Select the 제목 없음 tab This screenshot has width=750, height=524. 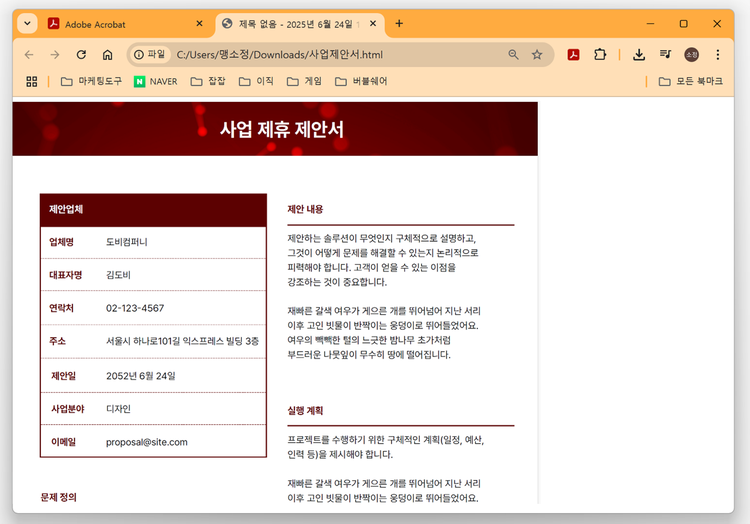pyautogui.click(x=299, y=24)
